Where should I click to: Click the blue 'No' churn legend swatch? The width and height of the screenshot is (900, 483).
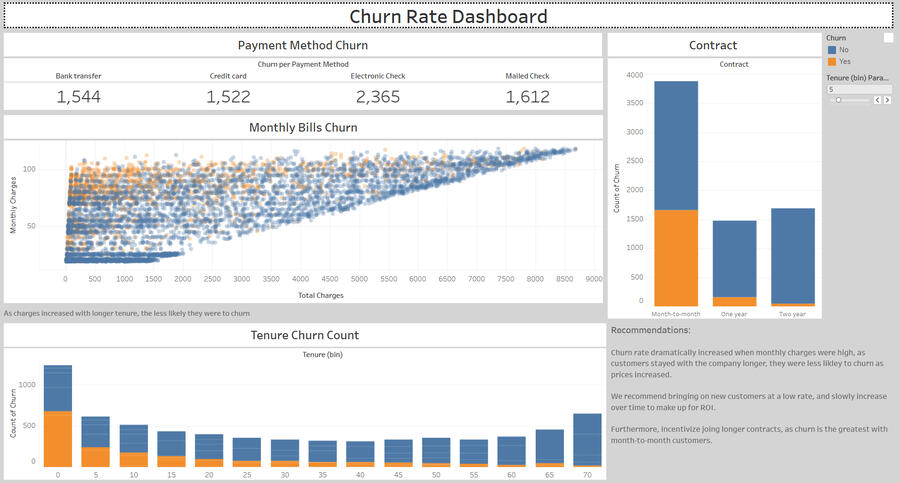(x=831, y=48)
